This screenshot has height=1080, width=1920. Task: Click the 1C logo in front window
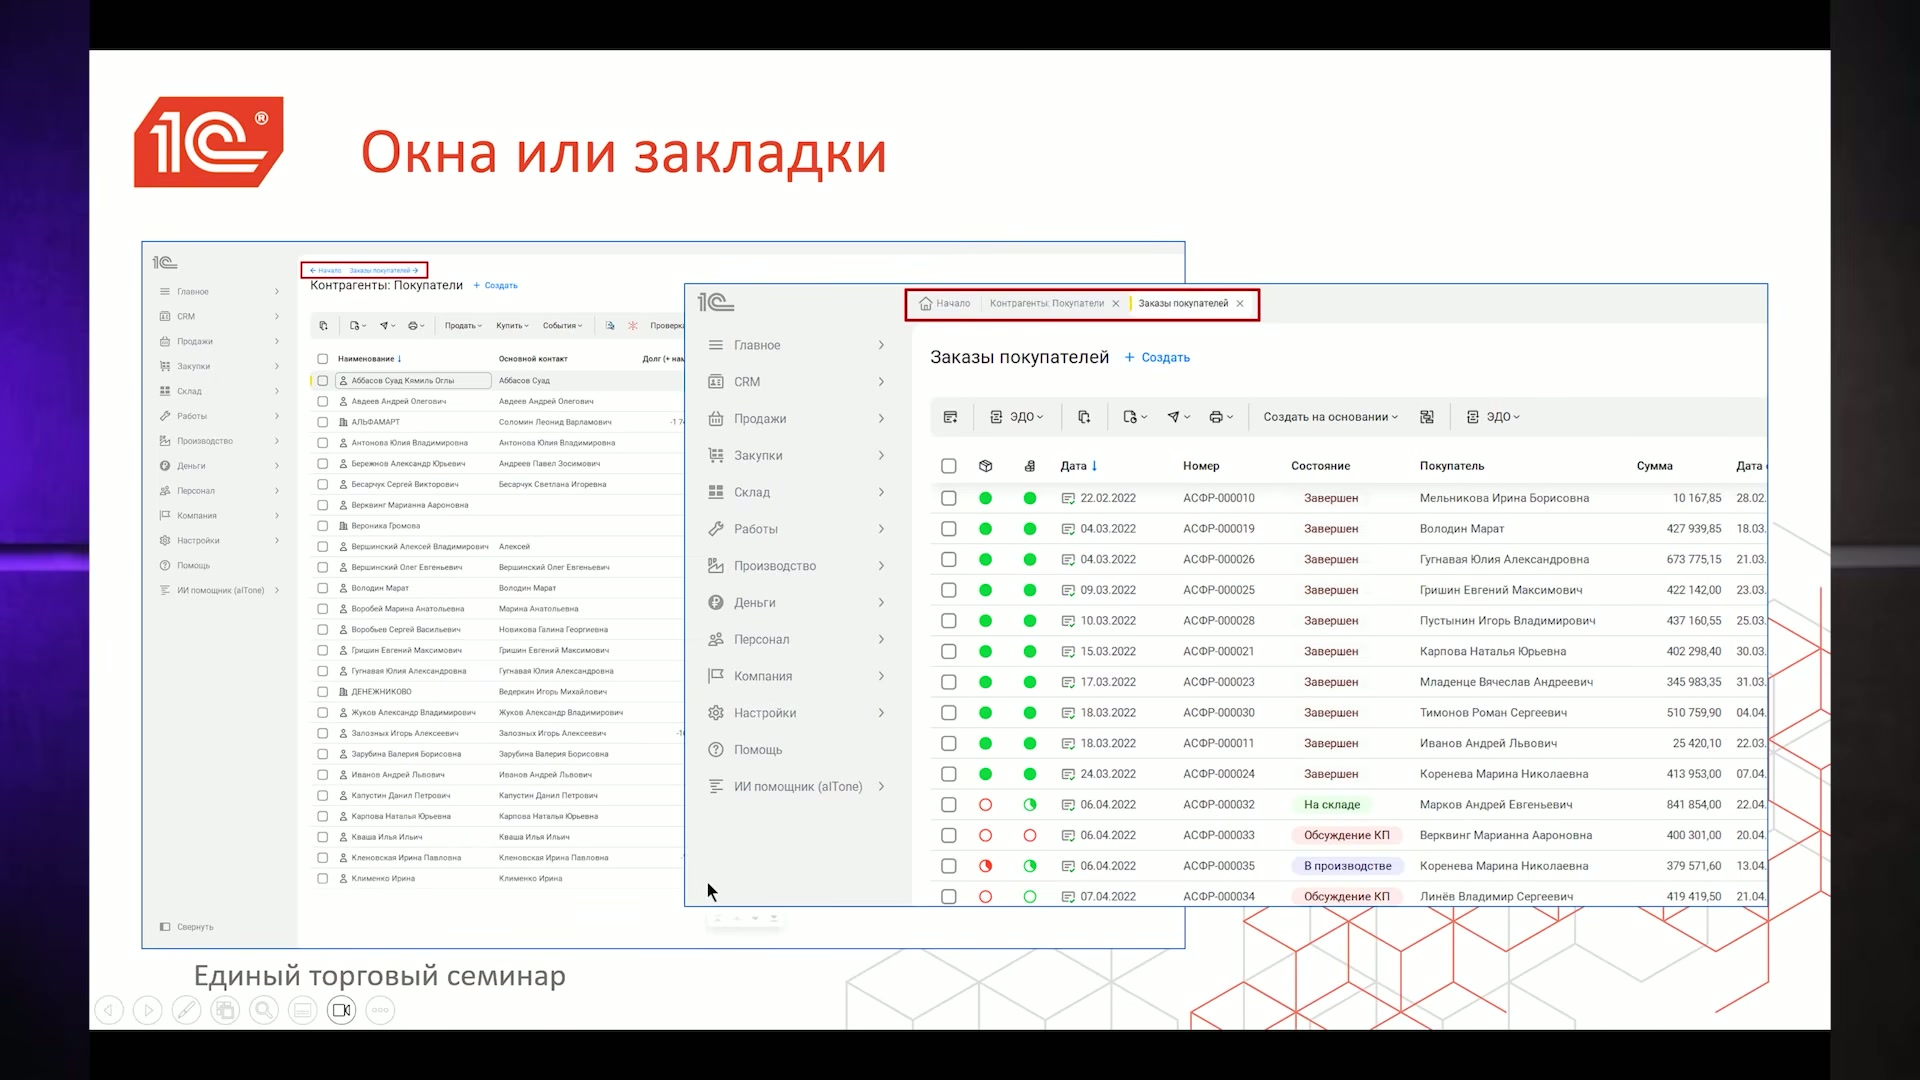716,302
